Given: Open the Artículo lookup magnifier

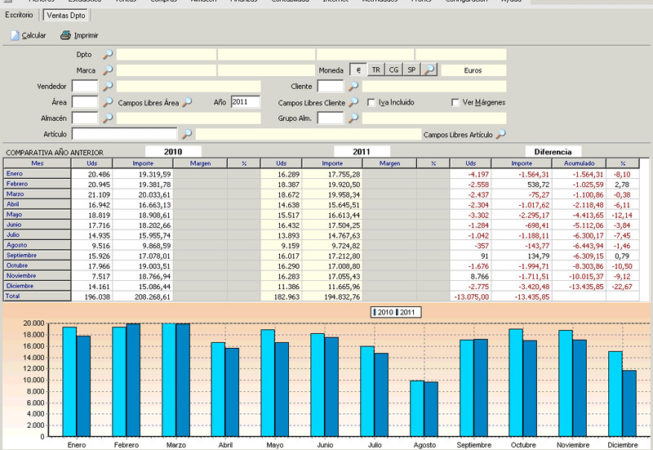Looking at the screenshot, I should 187,134.
